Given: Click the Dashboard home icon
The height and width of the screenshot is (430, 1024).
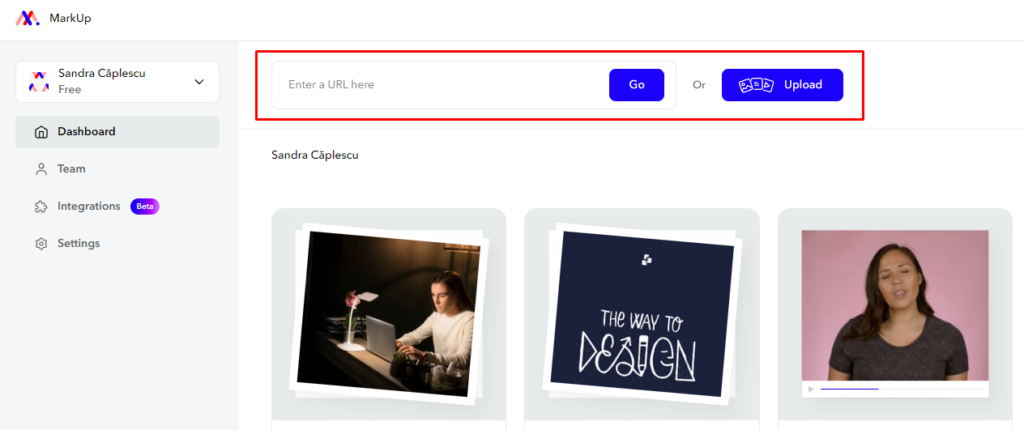Looking at the screenshot, I should click(x=41, y=132).
